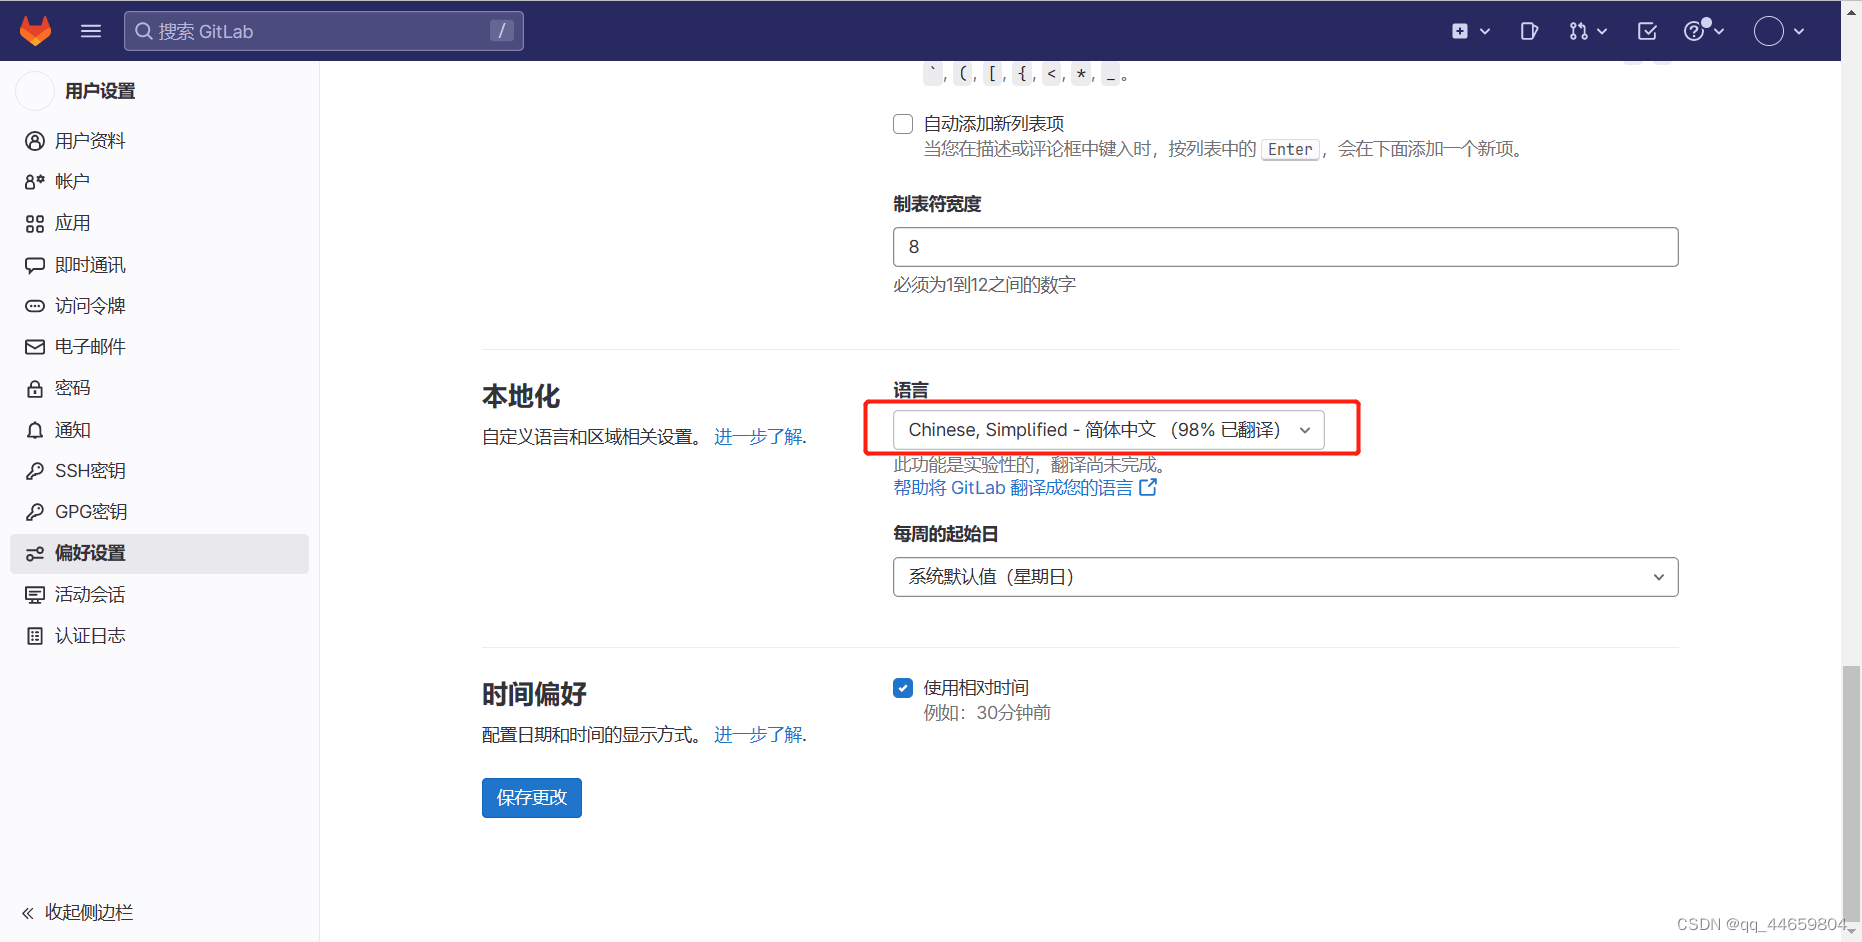
Task: Click the Enter key label in description
Action: coord(1290,149)
